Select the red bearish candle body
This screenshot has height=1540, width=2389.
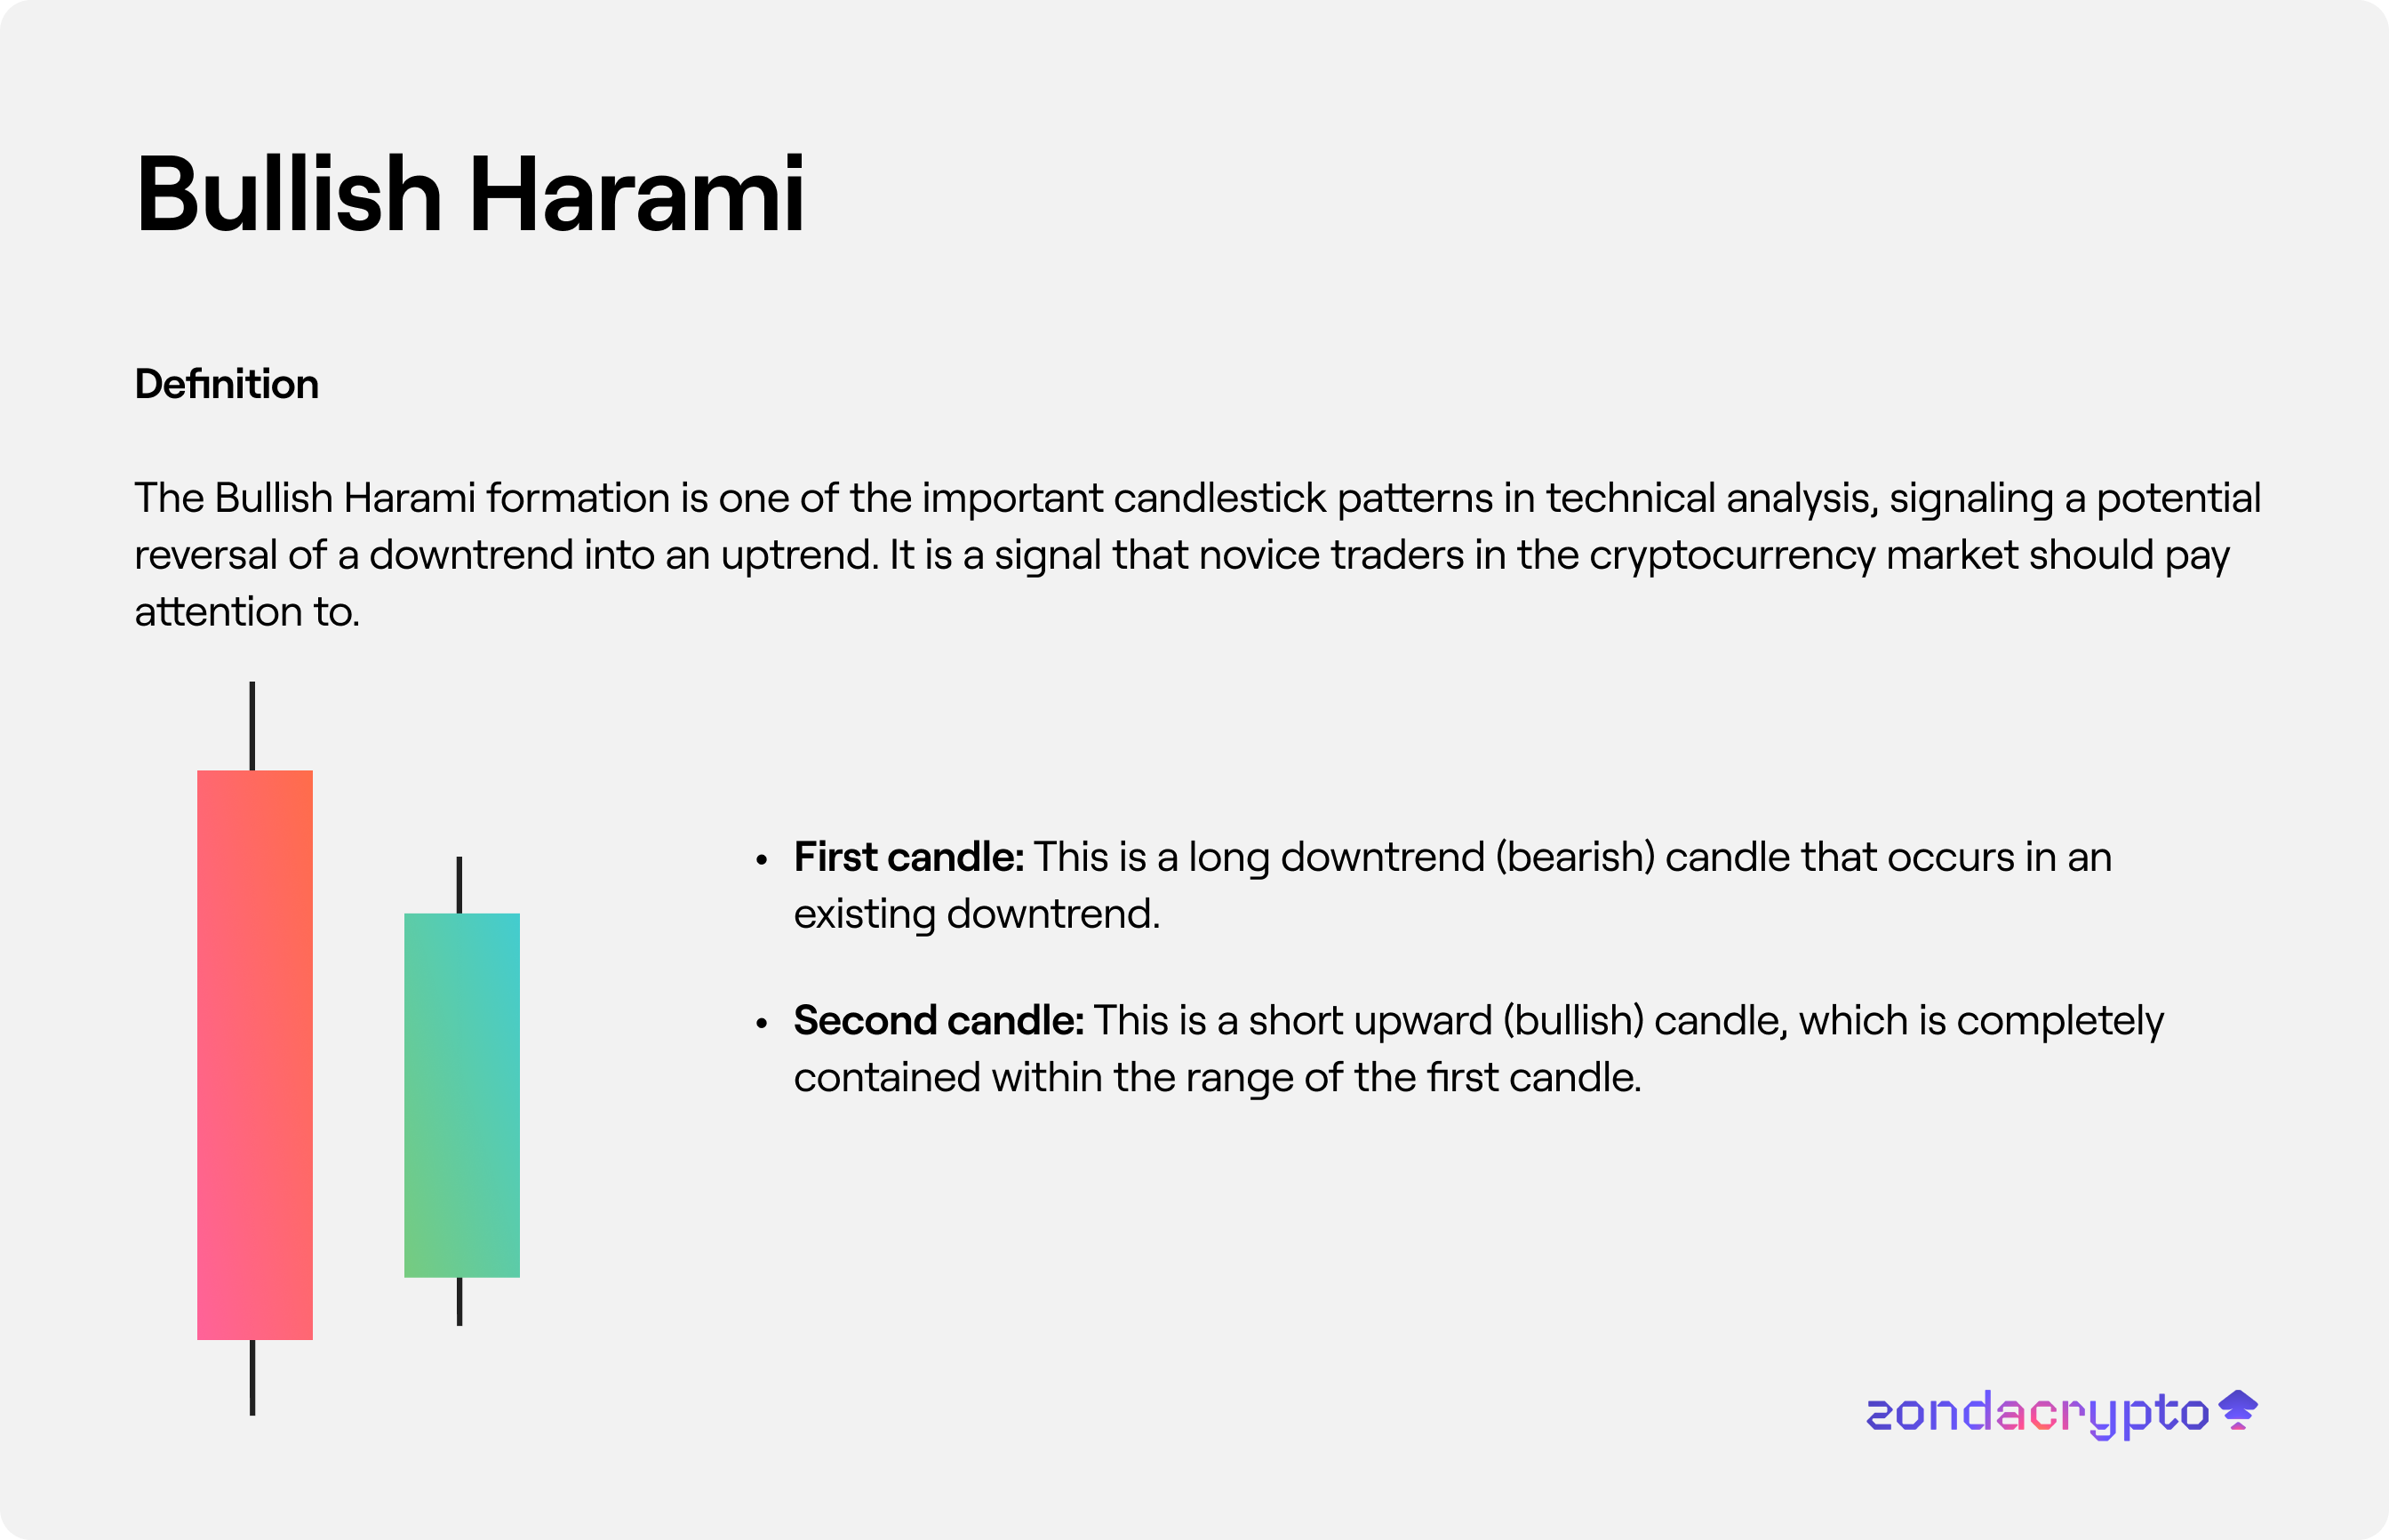(255, 1054)
